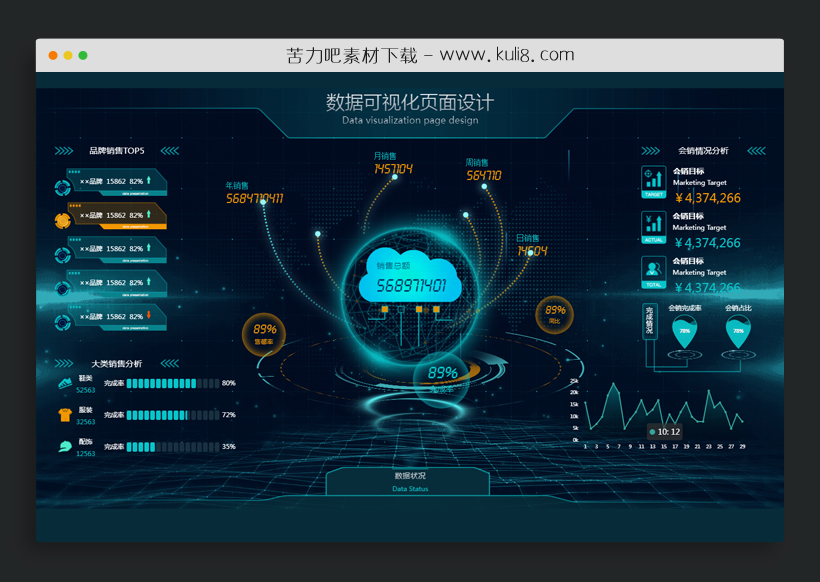
Task: Select the ACTUAL marketing target icon
Action: pyautogui.click(x=653, y=225)
